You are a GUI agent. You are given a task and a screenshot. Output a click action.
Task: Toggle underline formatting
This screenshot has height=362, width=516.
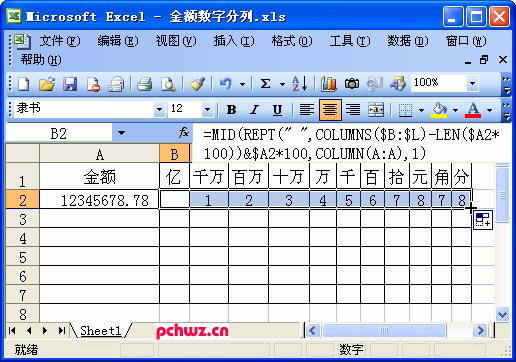pyautogui.click(x=277, y=109)
